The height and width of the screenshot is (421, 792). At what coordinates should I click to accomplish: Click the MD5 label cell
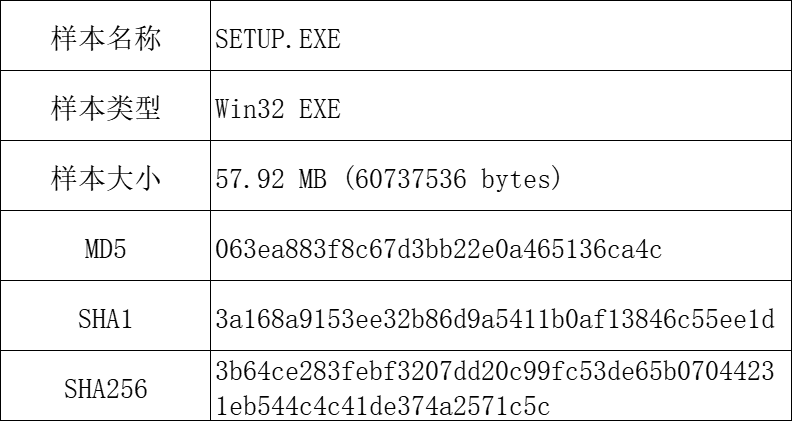(x=106, y=249)
